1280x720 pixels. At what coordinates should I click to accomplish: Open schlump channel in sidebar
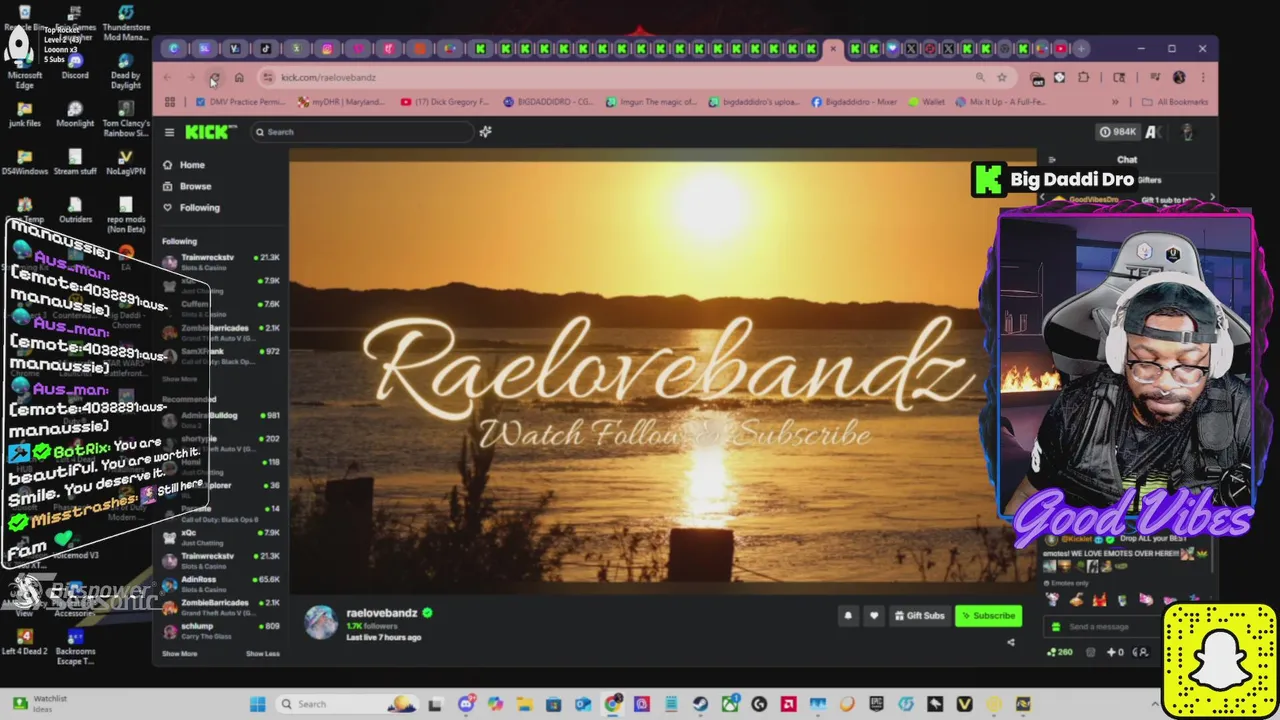pyautogui.click(x=221, y=631)
